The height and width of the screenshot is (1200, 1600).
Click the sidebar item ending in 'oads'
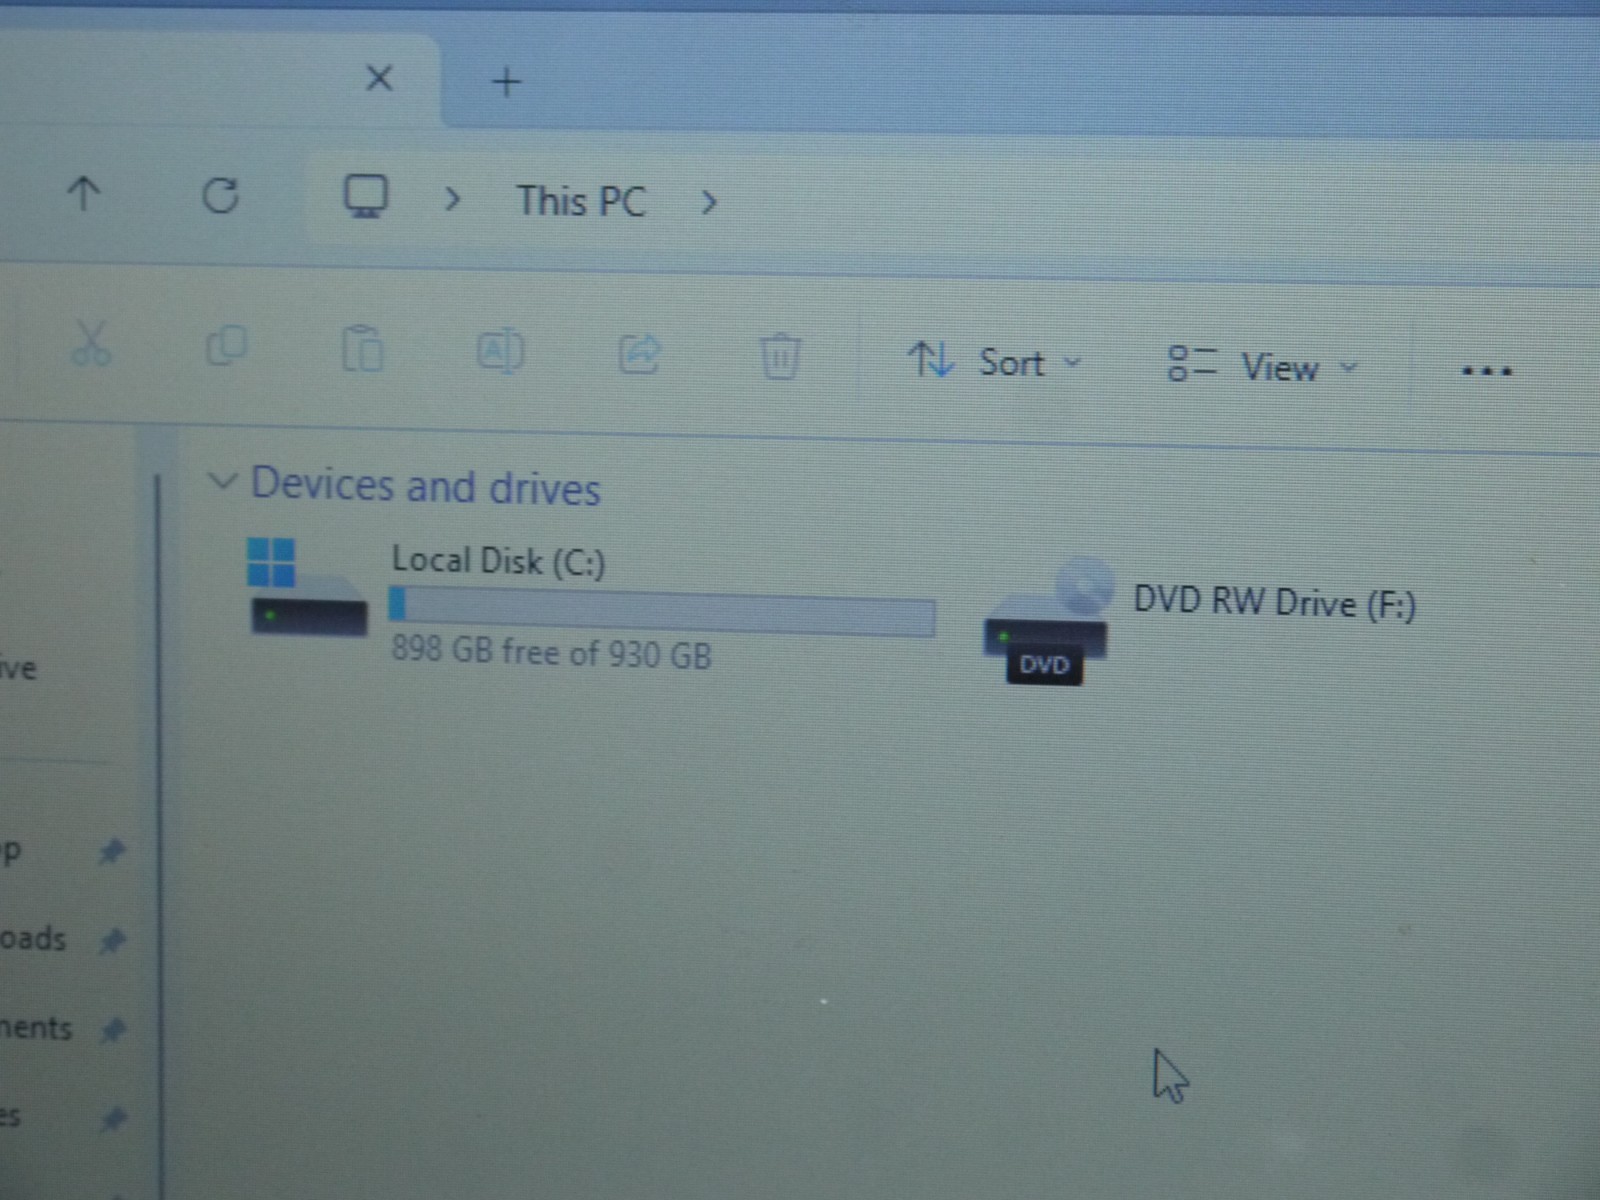point(33,938)
